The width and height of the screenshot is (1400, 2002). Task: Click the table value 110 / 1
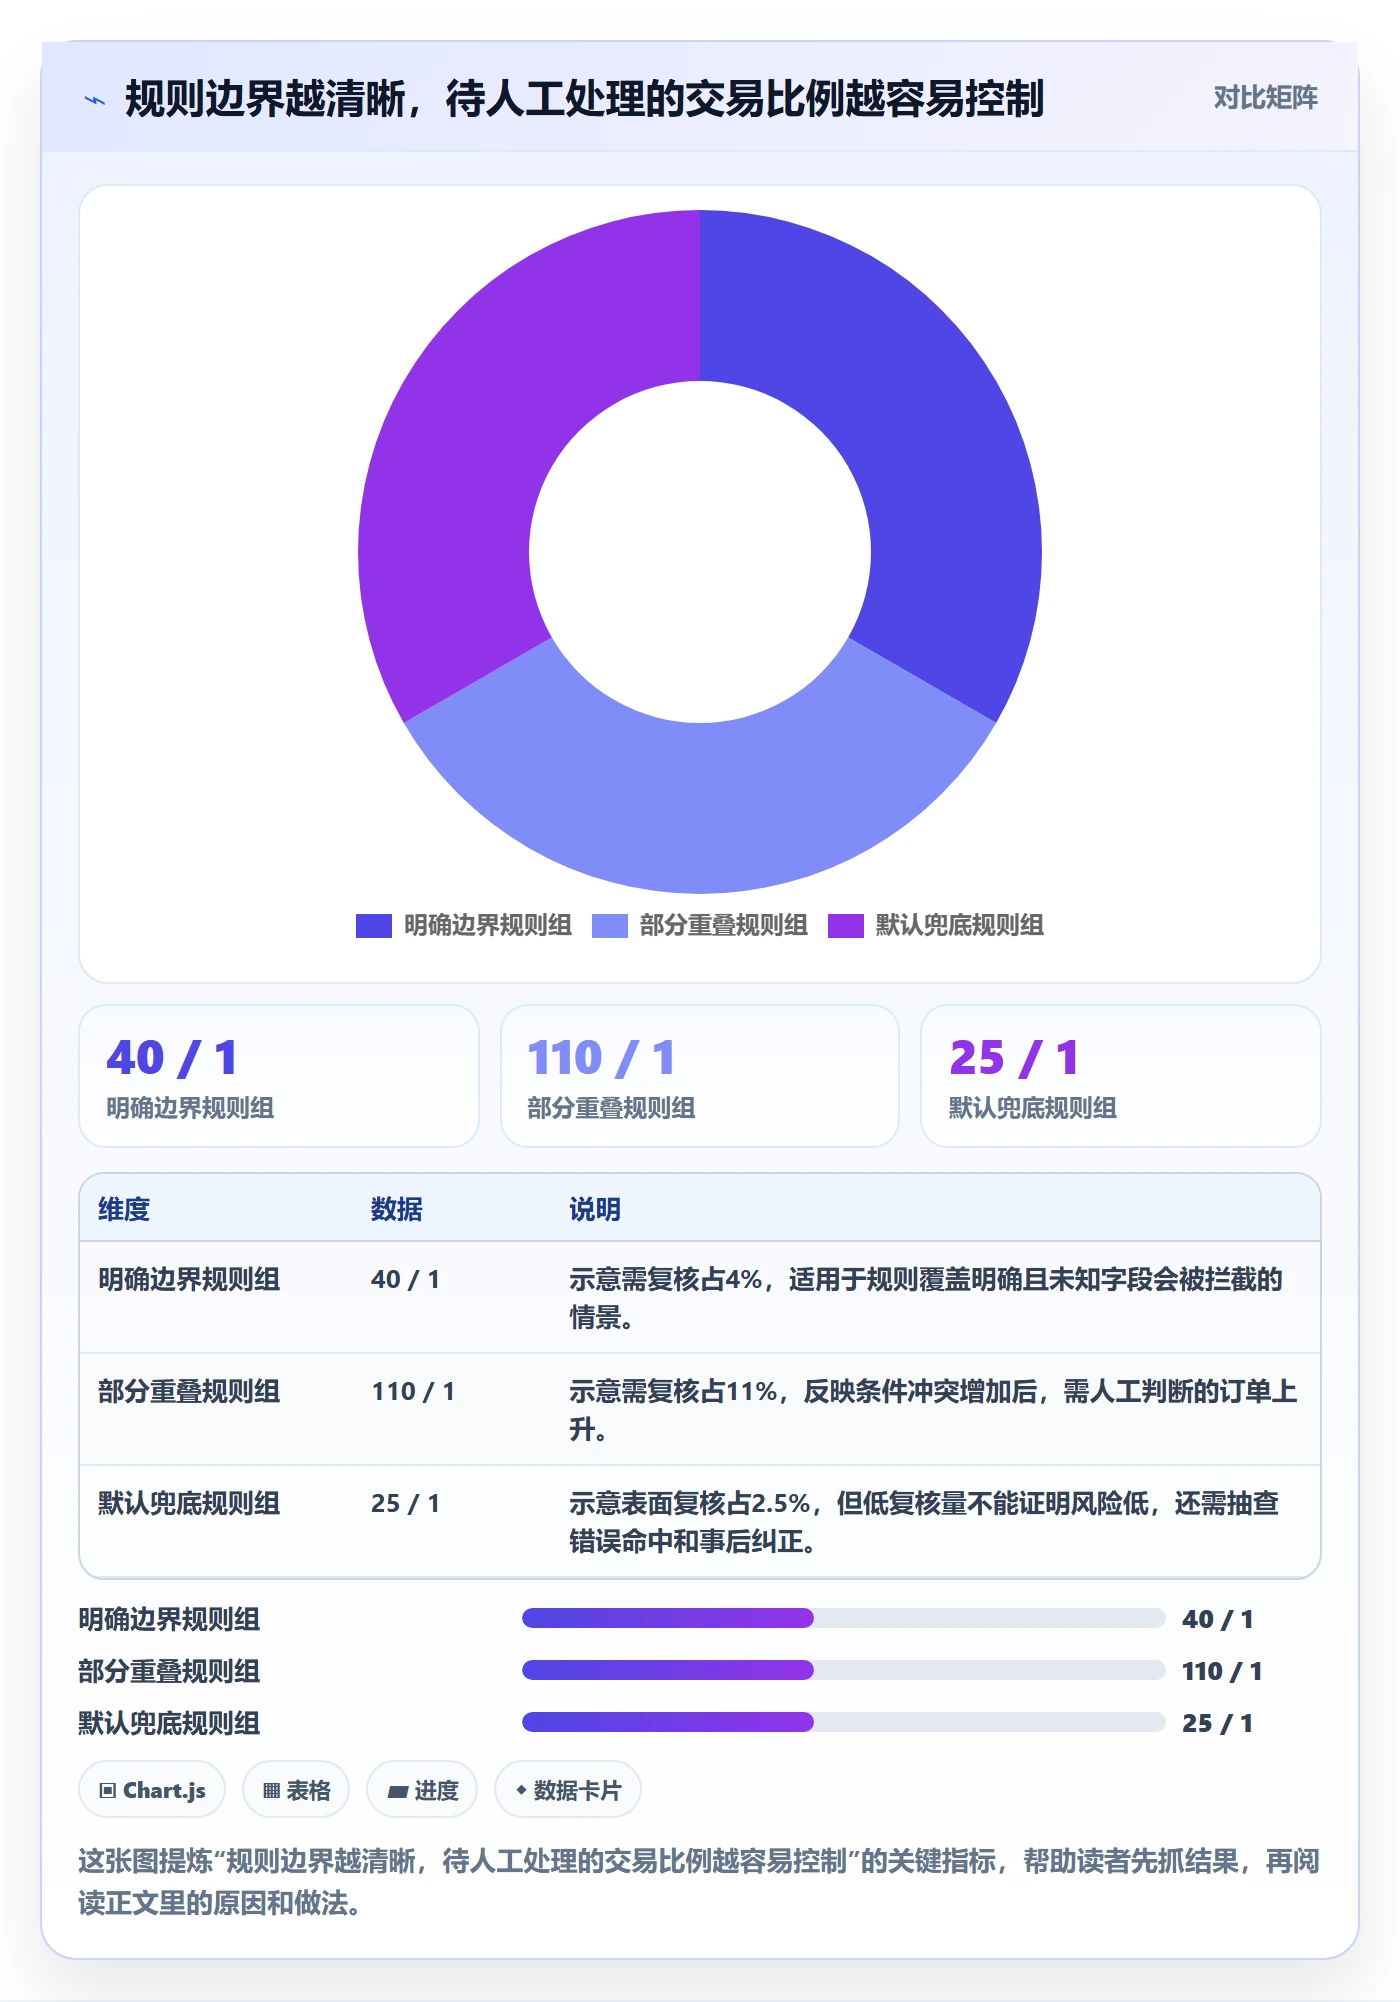(413, 1392)
